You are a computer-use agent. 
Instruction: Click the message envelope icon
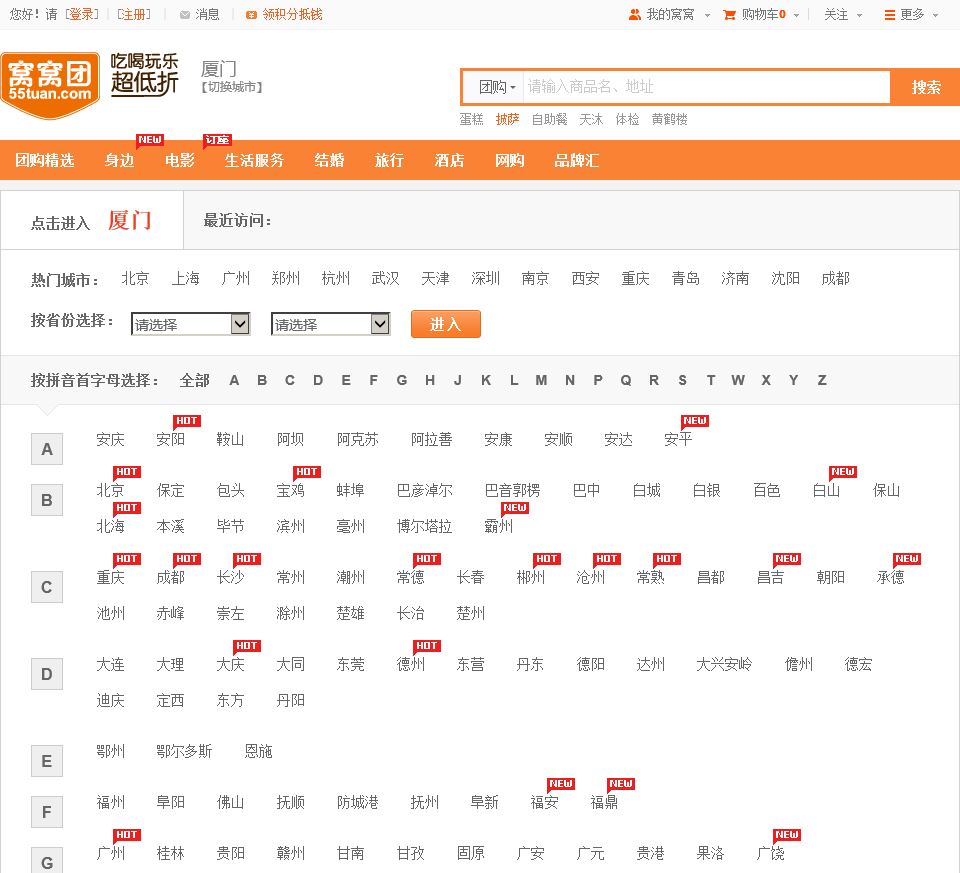(184, 15)
